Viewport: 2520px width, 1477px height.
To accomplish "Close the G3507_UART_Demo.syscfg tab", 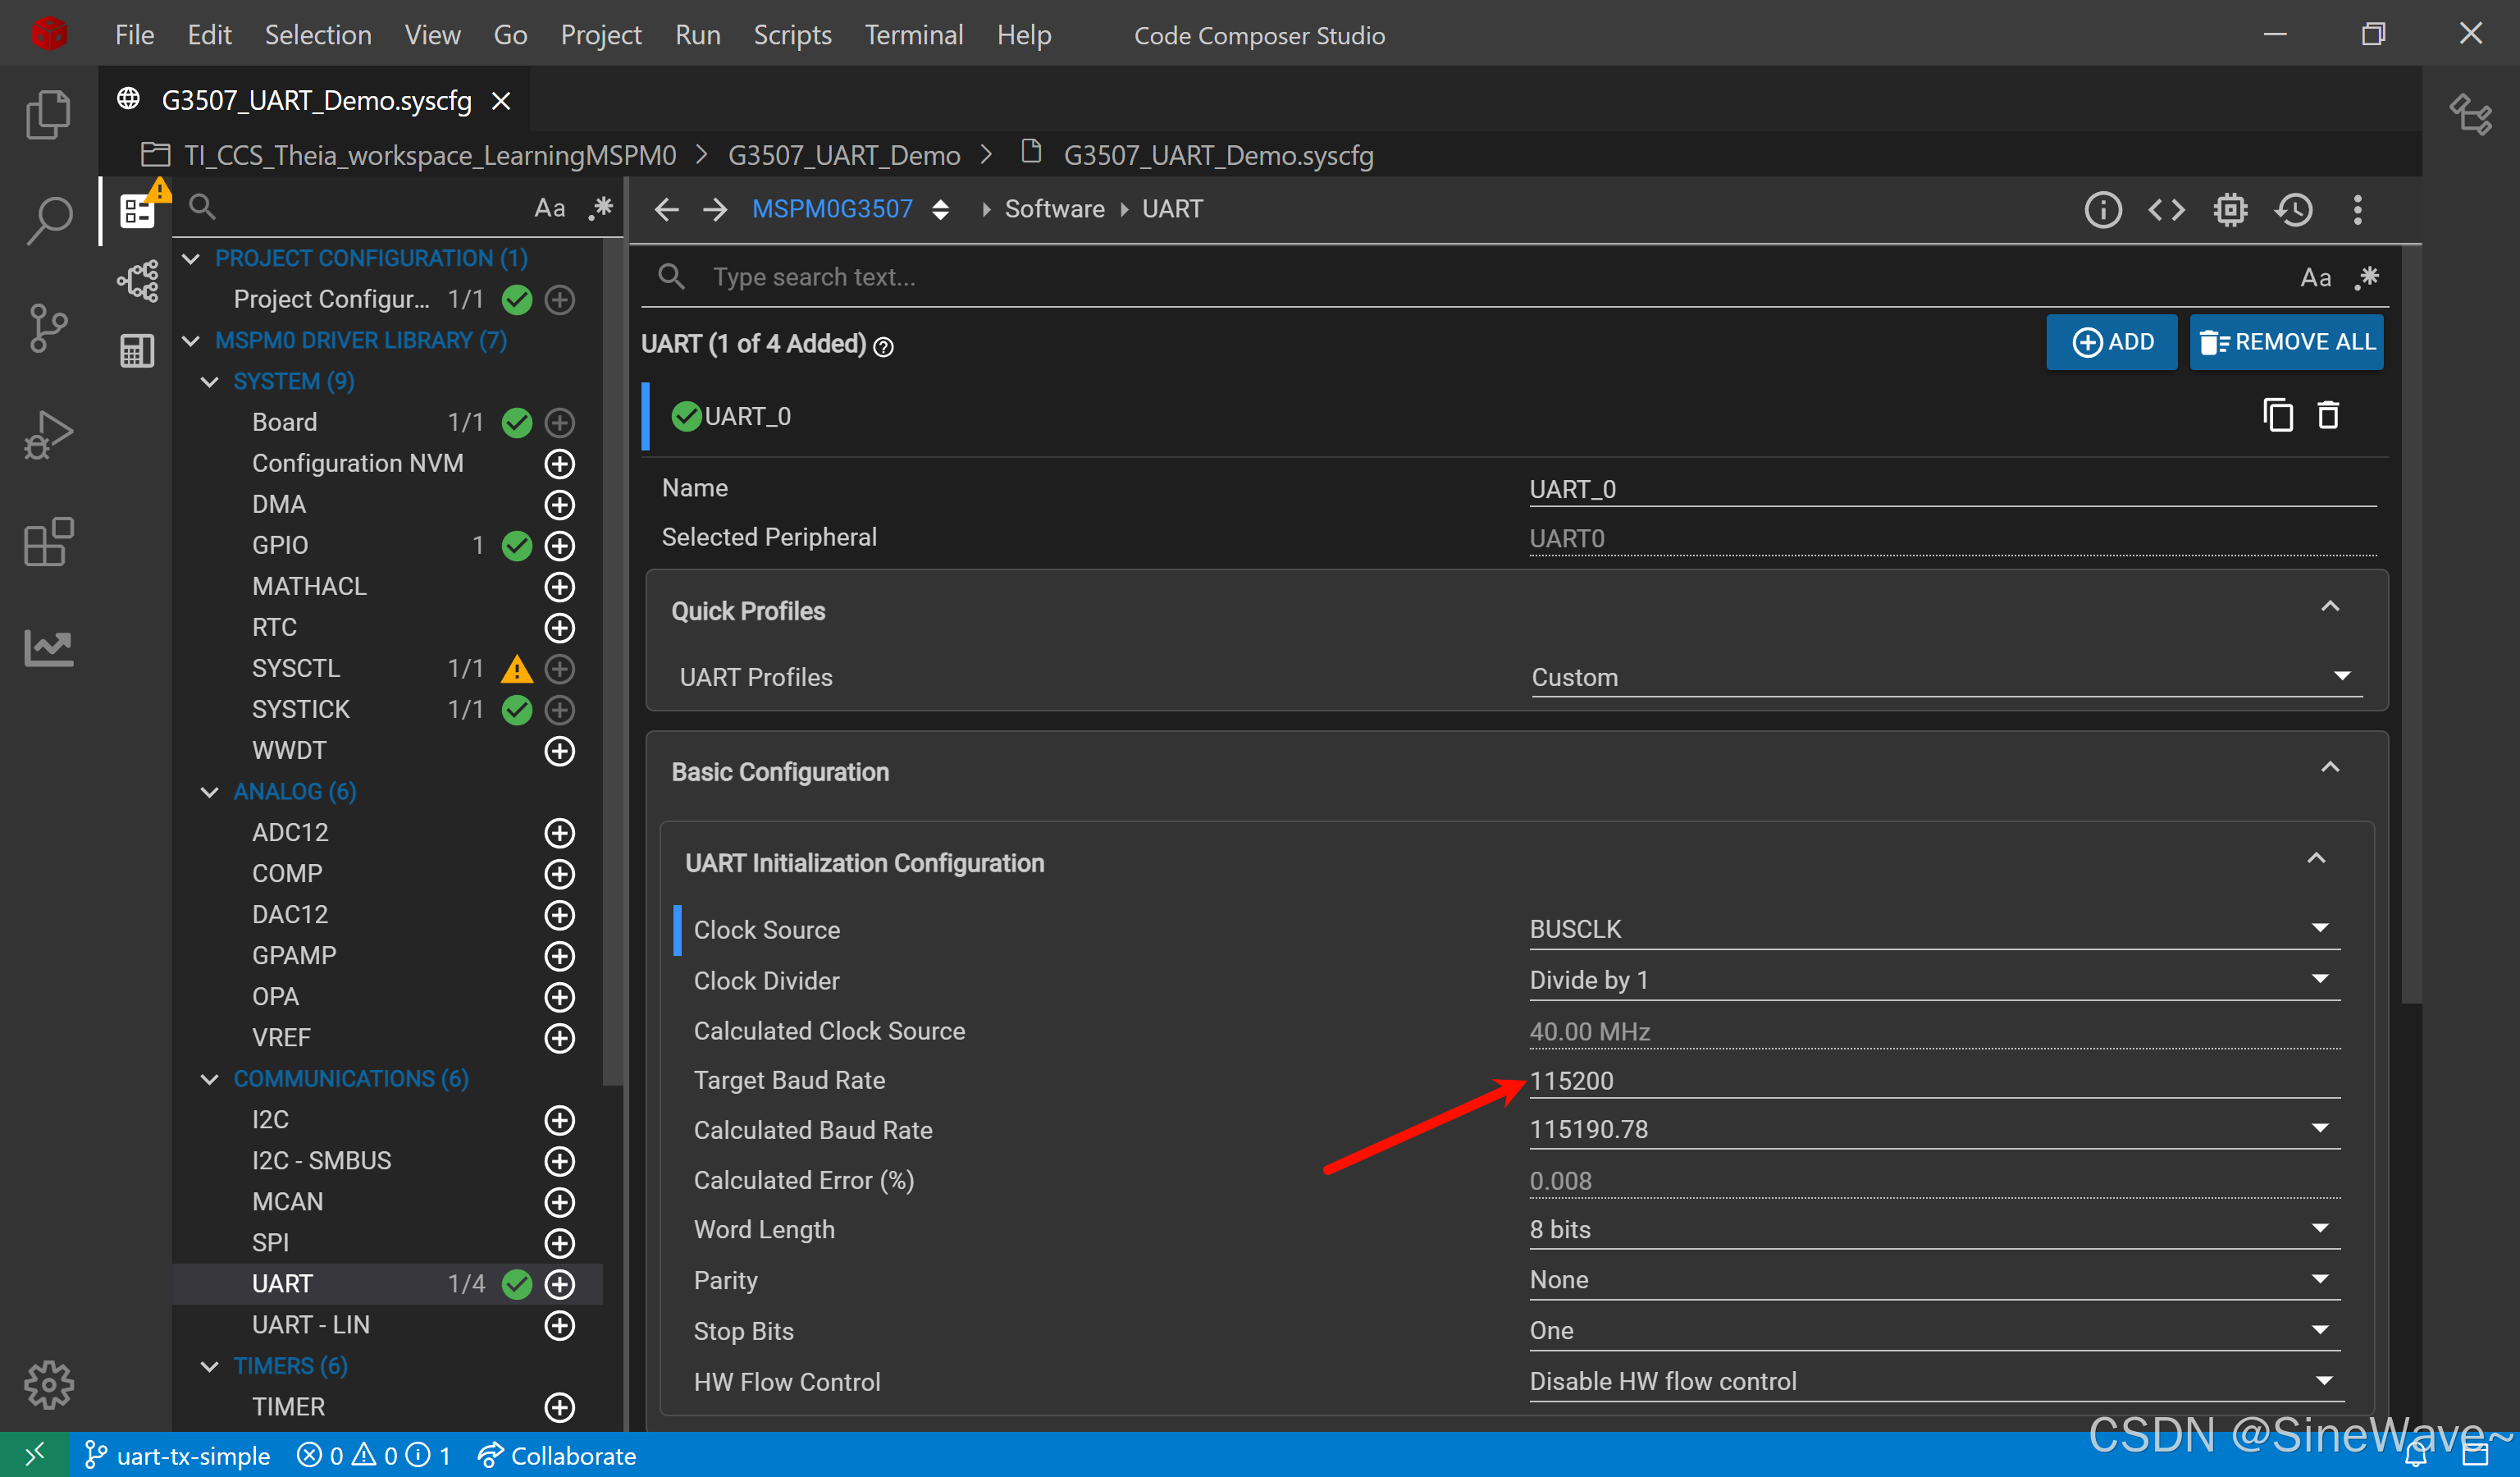I will 501,100.
